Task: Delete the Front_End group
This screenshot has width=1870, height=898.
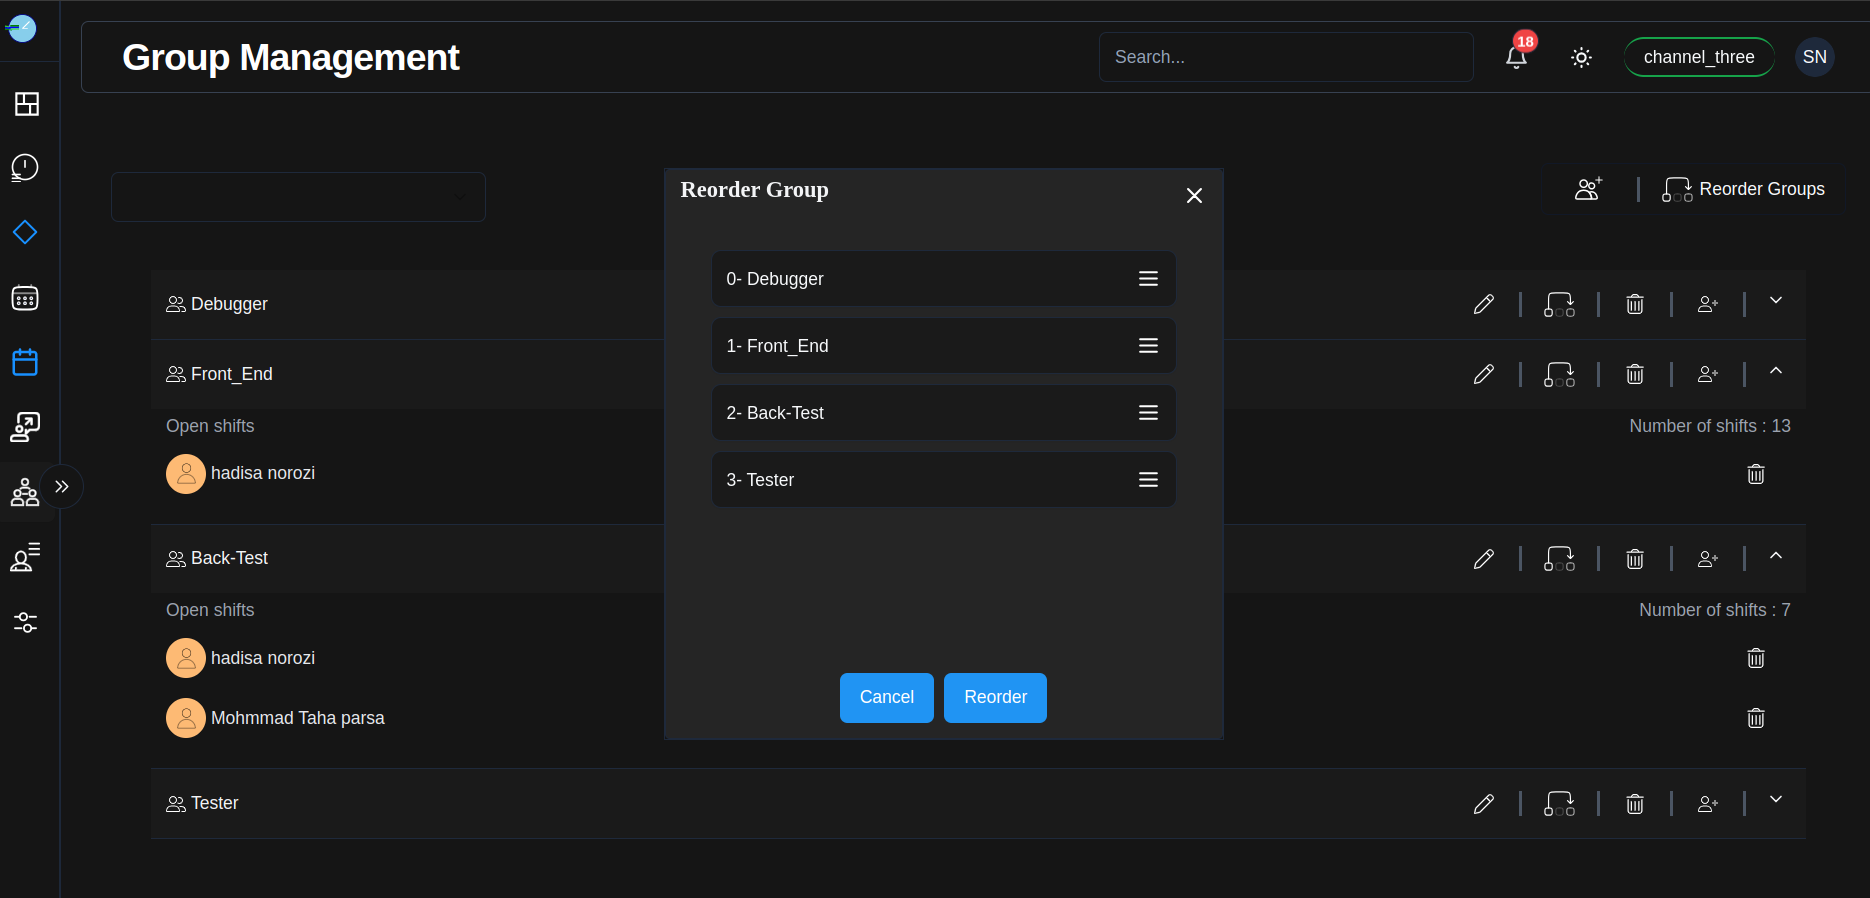Action: click(1635, 374)
